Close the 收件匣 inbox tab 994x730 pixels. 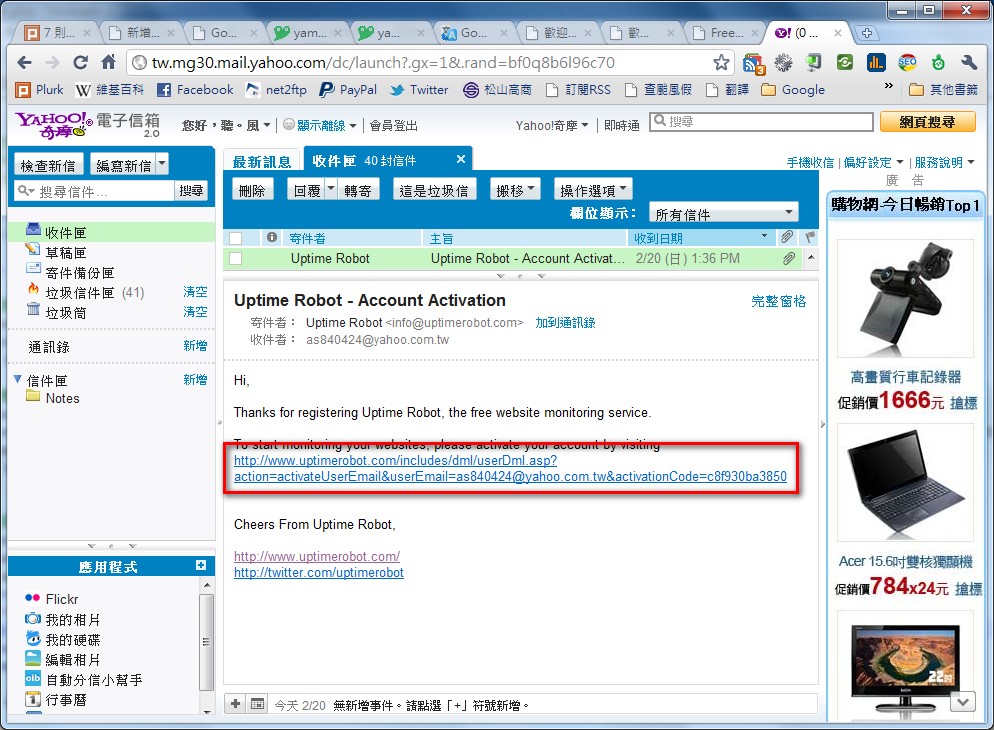461,160
